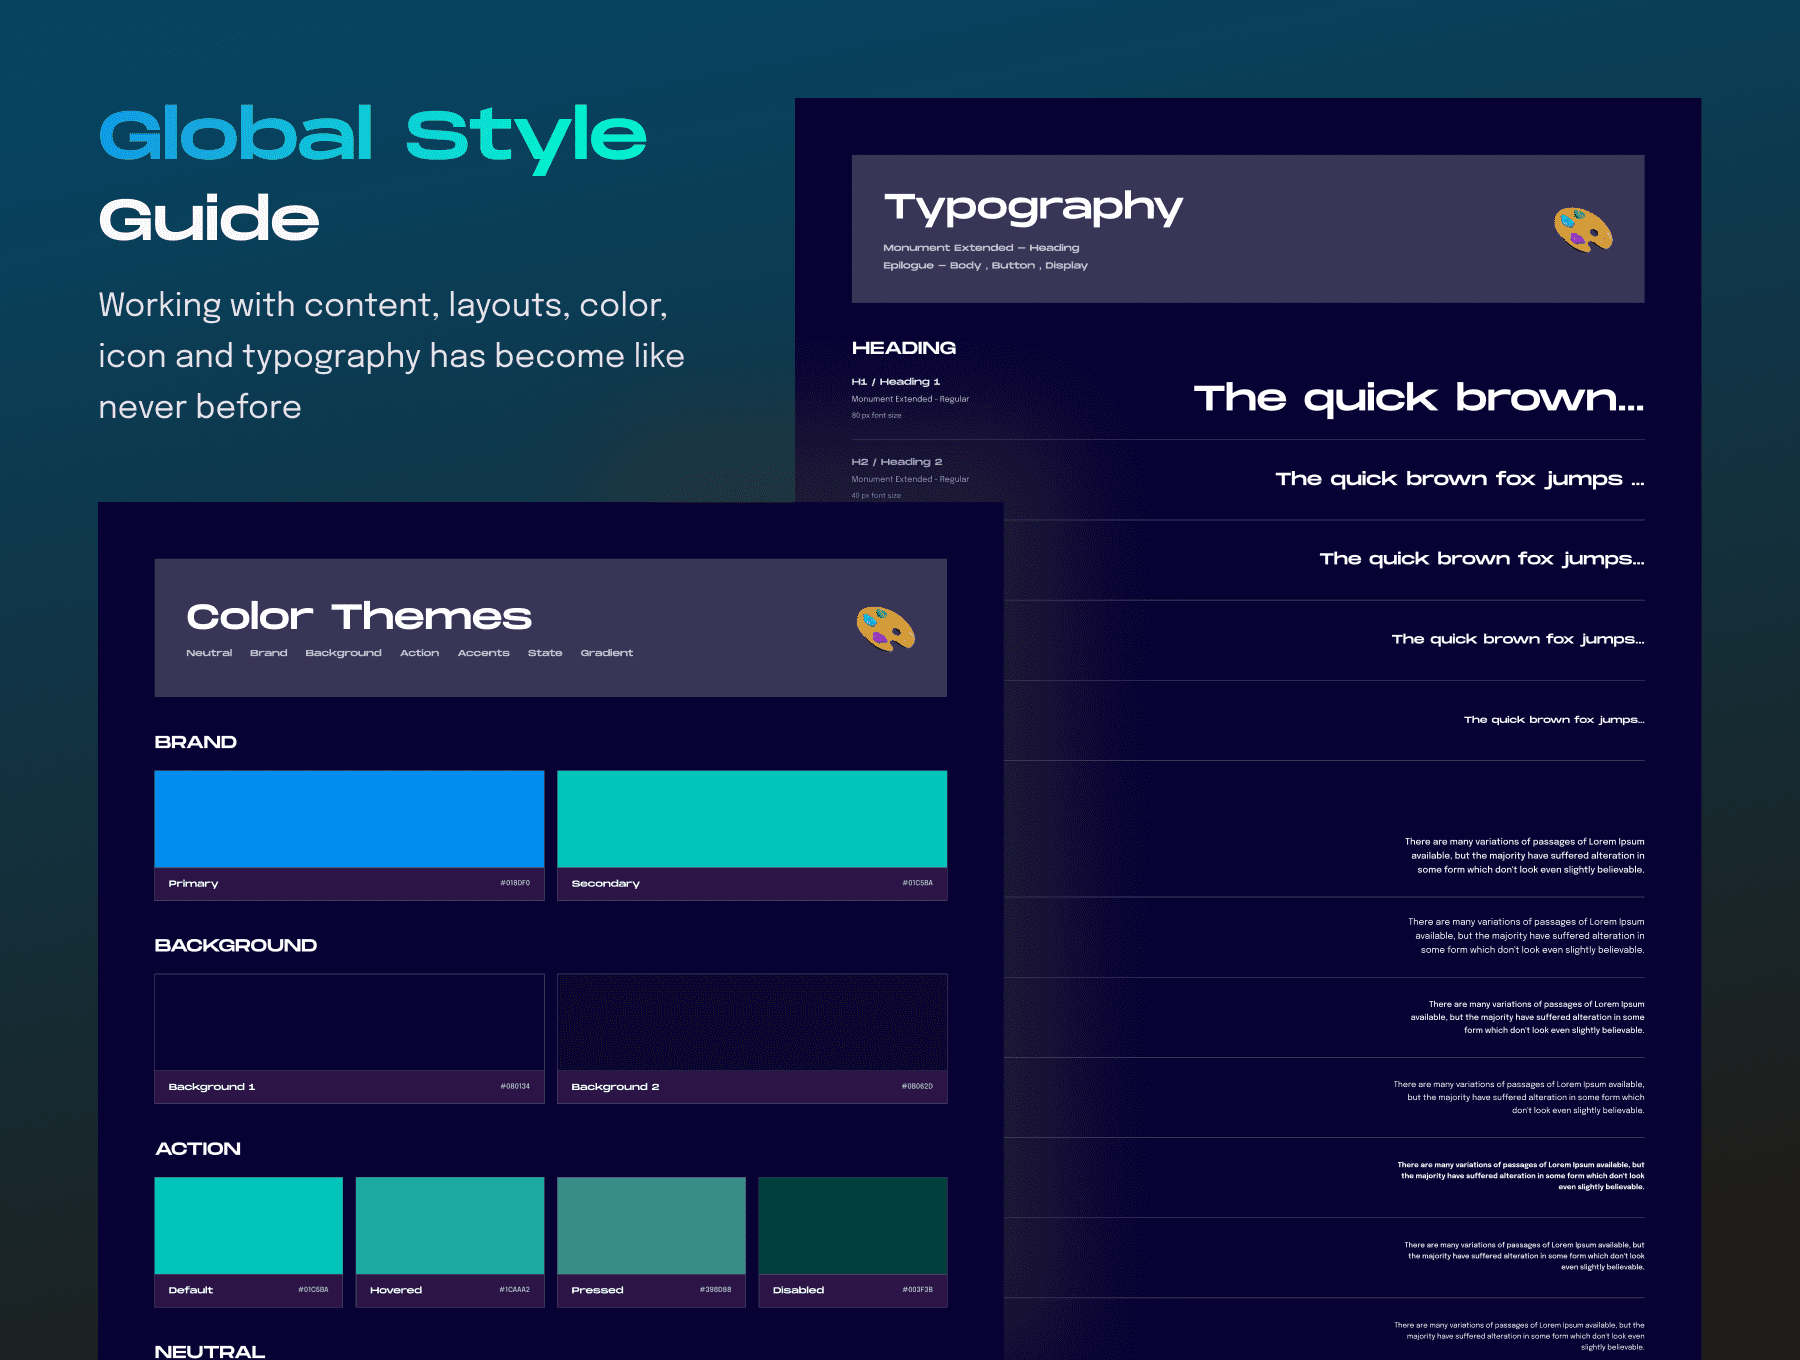Click the palette icon in Typography header

click(x=1583, y=229)
